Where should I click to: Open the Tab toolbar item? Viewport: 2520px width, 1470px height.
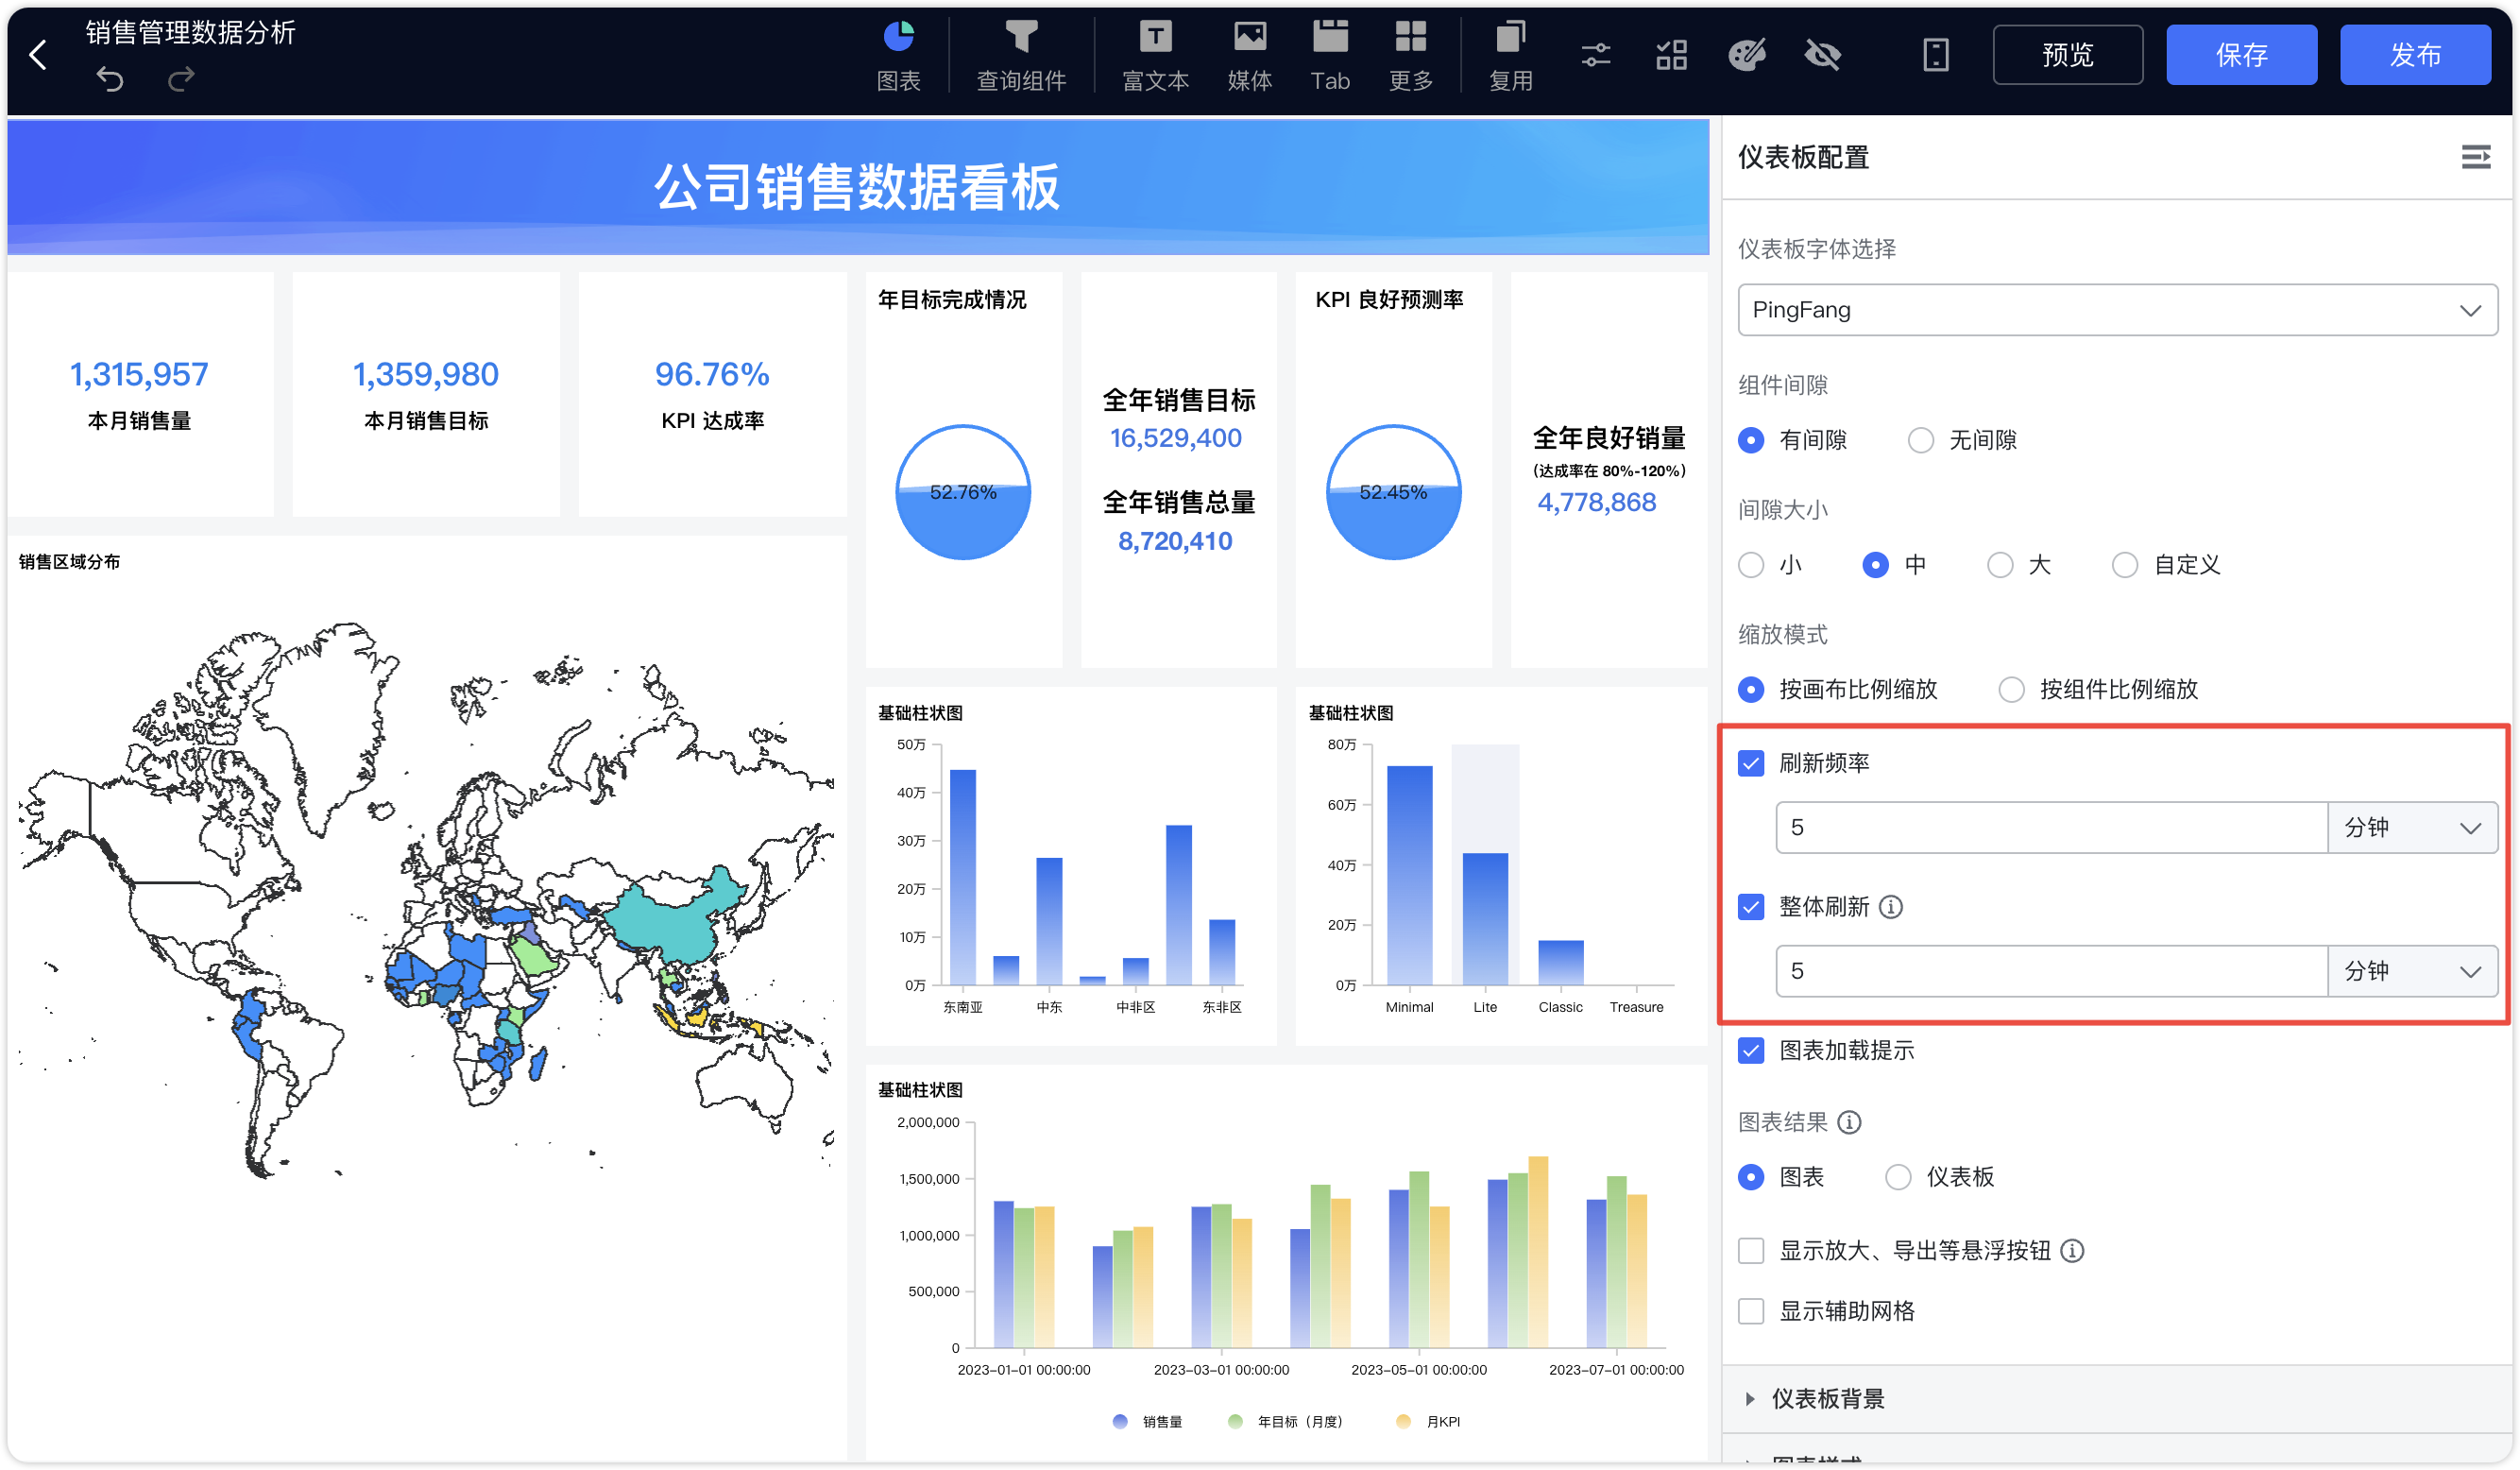click(1330, 55)
